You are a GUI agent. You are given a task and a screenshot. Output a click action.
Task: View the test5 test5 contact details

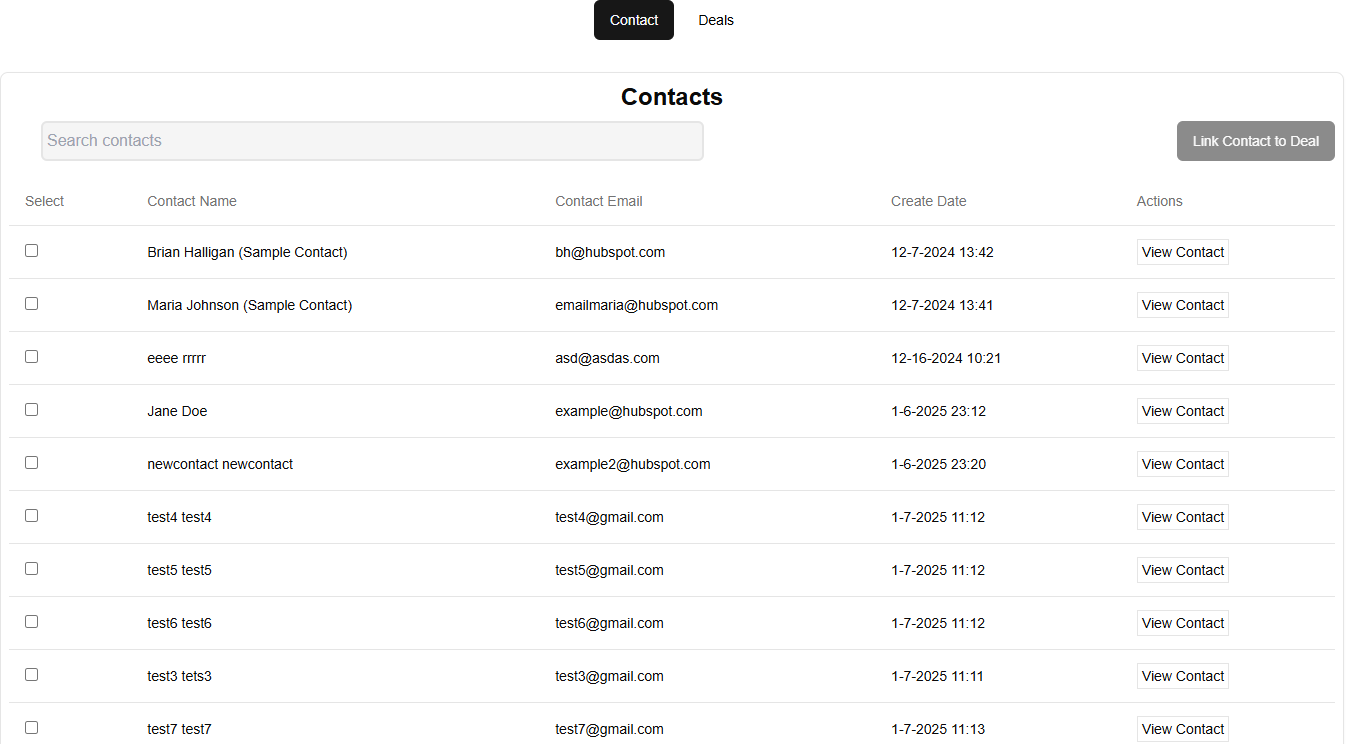click(x=1182, y=570)
